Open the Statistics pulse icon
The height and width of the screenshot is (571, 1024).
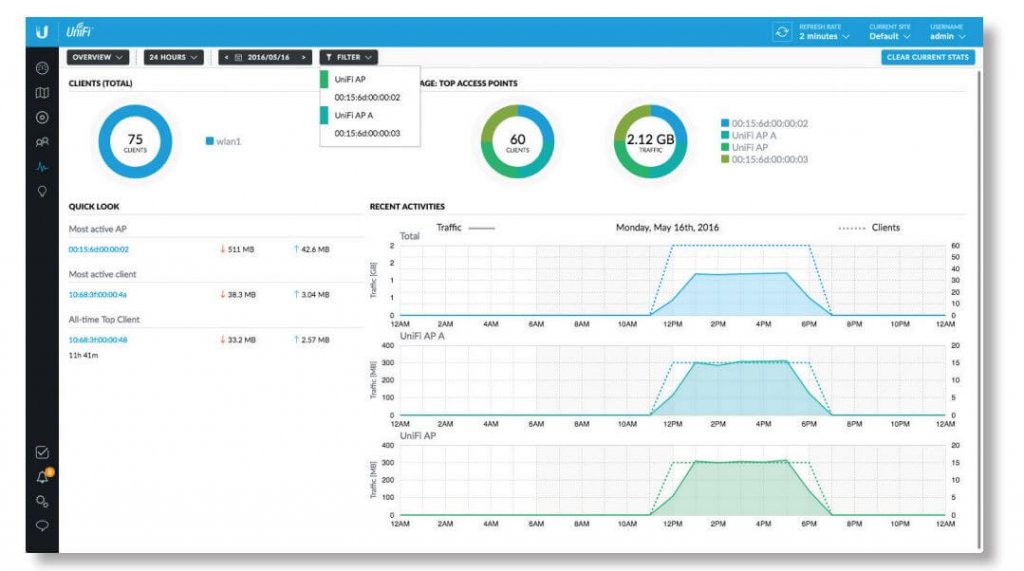point(42,167)
